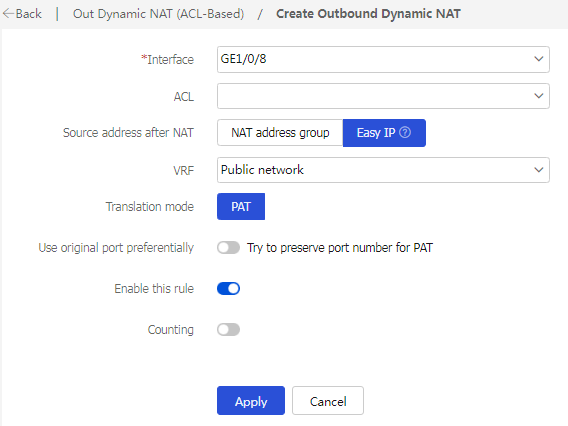Select the NAT address group option
568x426 pixels.
click(x=280, y=133)
